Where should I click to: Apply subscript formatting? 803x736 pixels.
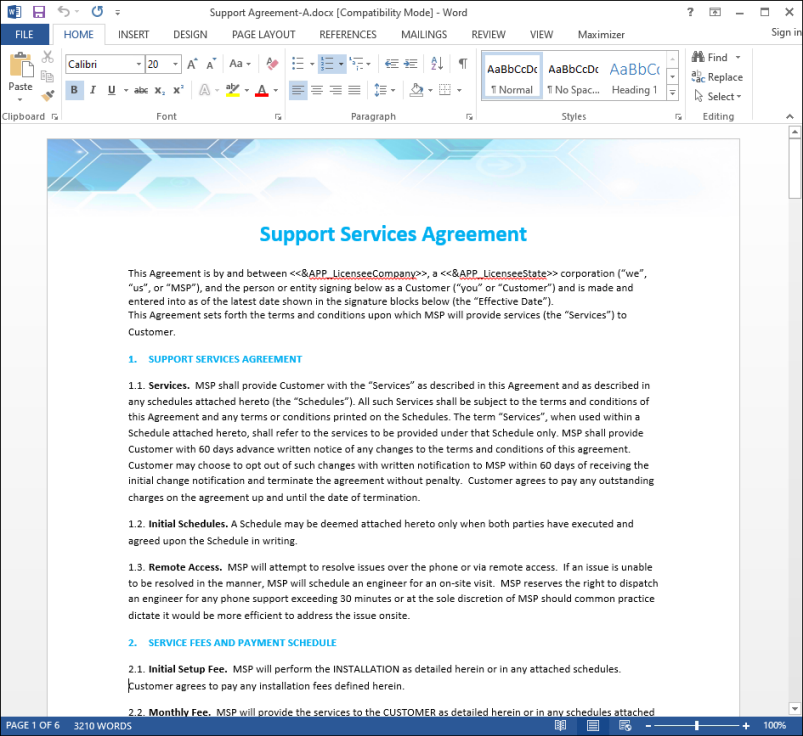(x=160, y=90)
